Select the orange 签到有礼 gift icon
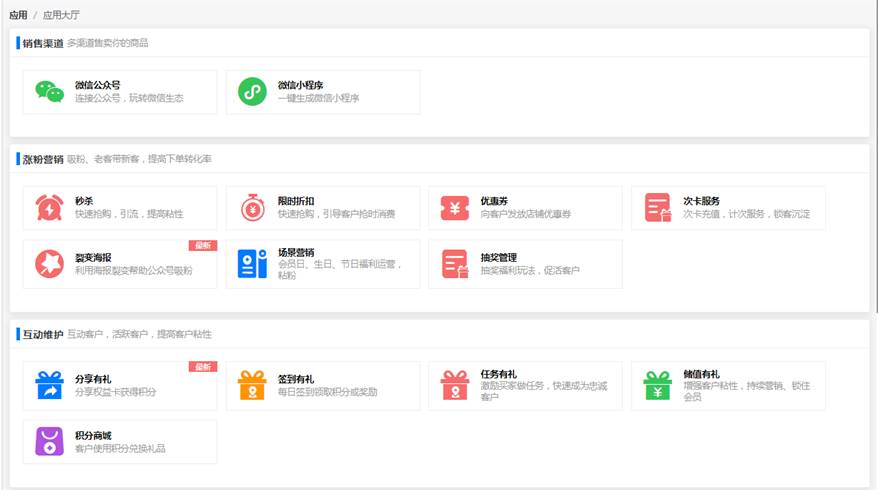The image size is (878, 490). coord(252,385)
